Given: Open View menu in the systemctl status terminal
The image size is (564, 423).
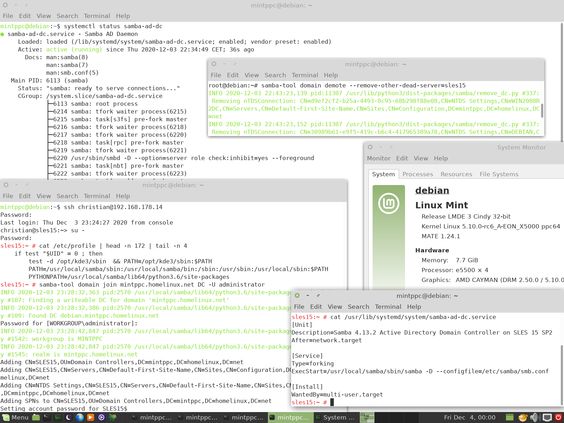Looking at the screenshot, I should point(44,16).
